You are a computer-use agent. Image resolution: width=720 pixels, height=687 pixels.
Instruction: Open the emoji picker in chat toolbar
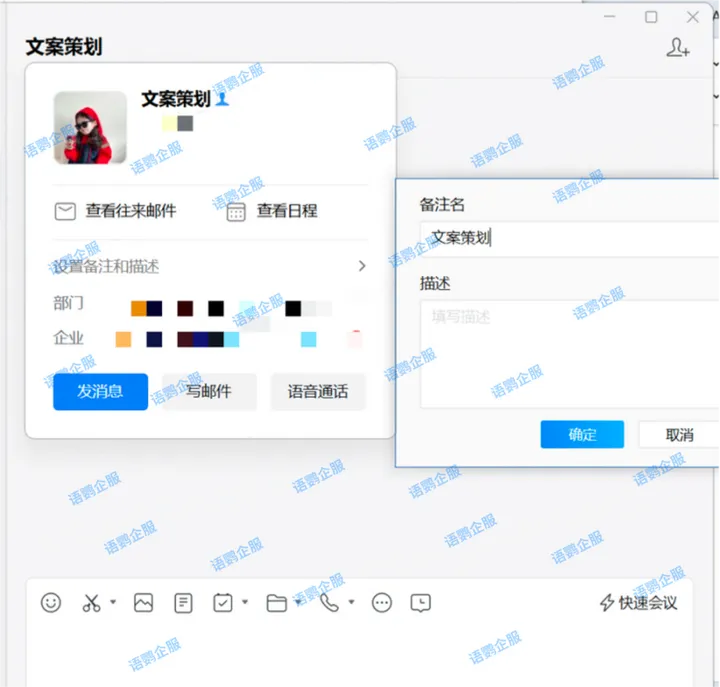coord(51,603)
